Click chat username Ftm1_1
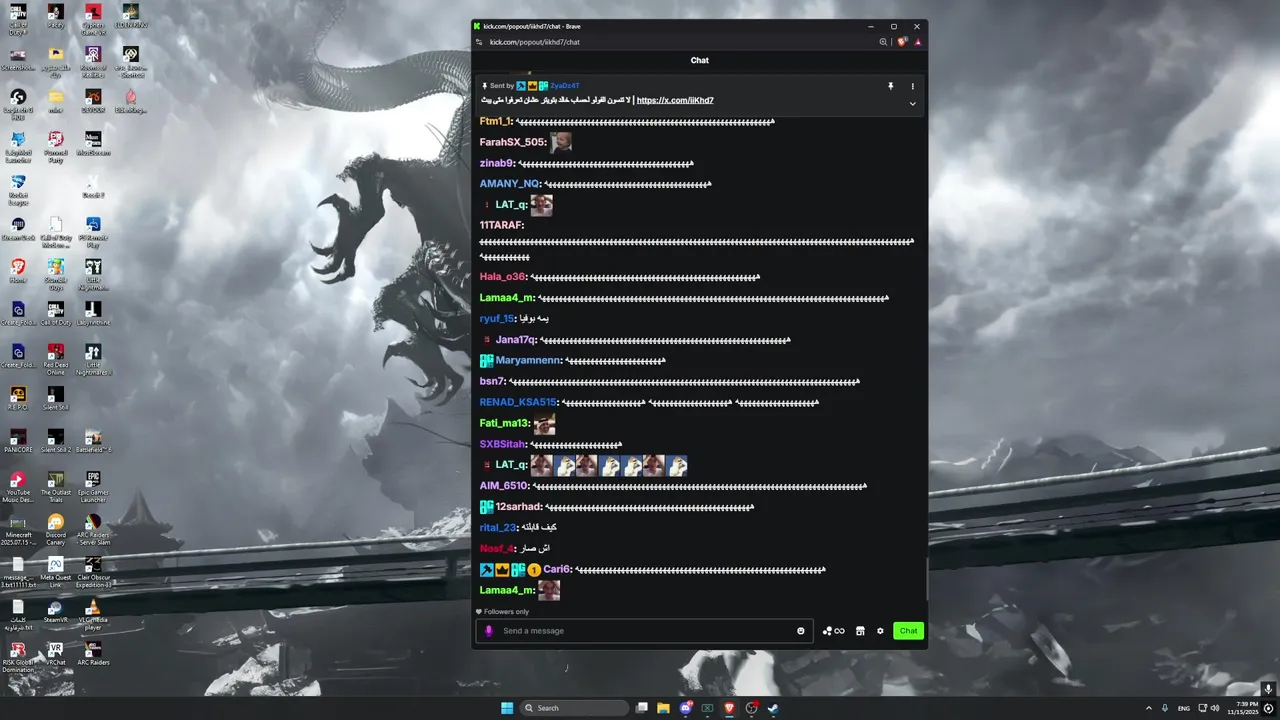The width and height of the screenshot is (1280, 720). click(x=496, y=121)
